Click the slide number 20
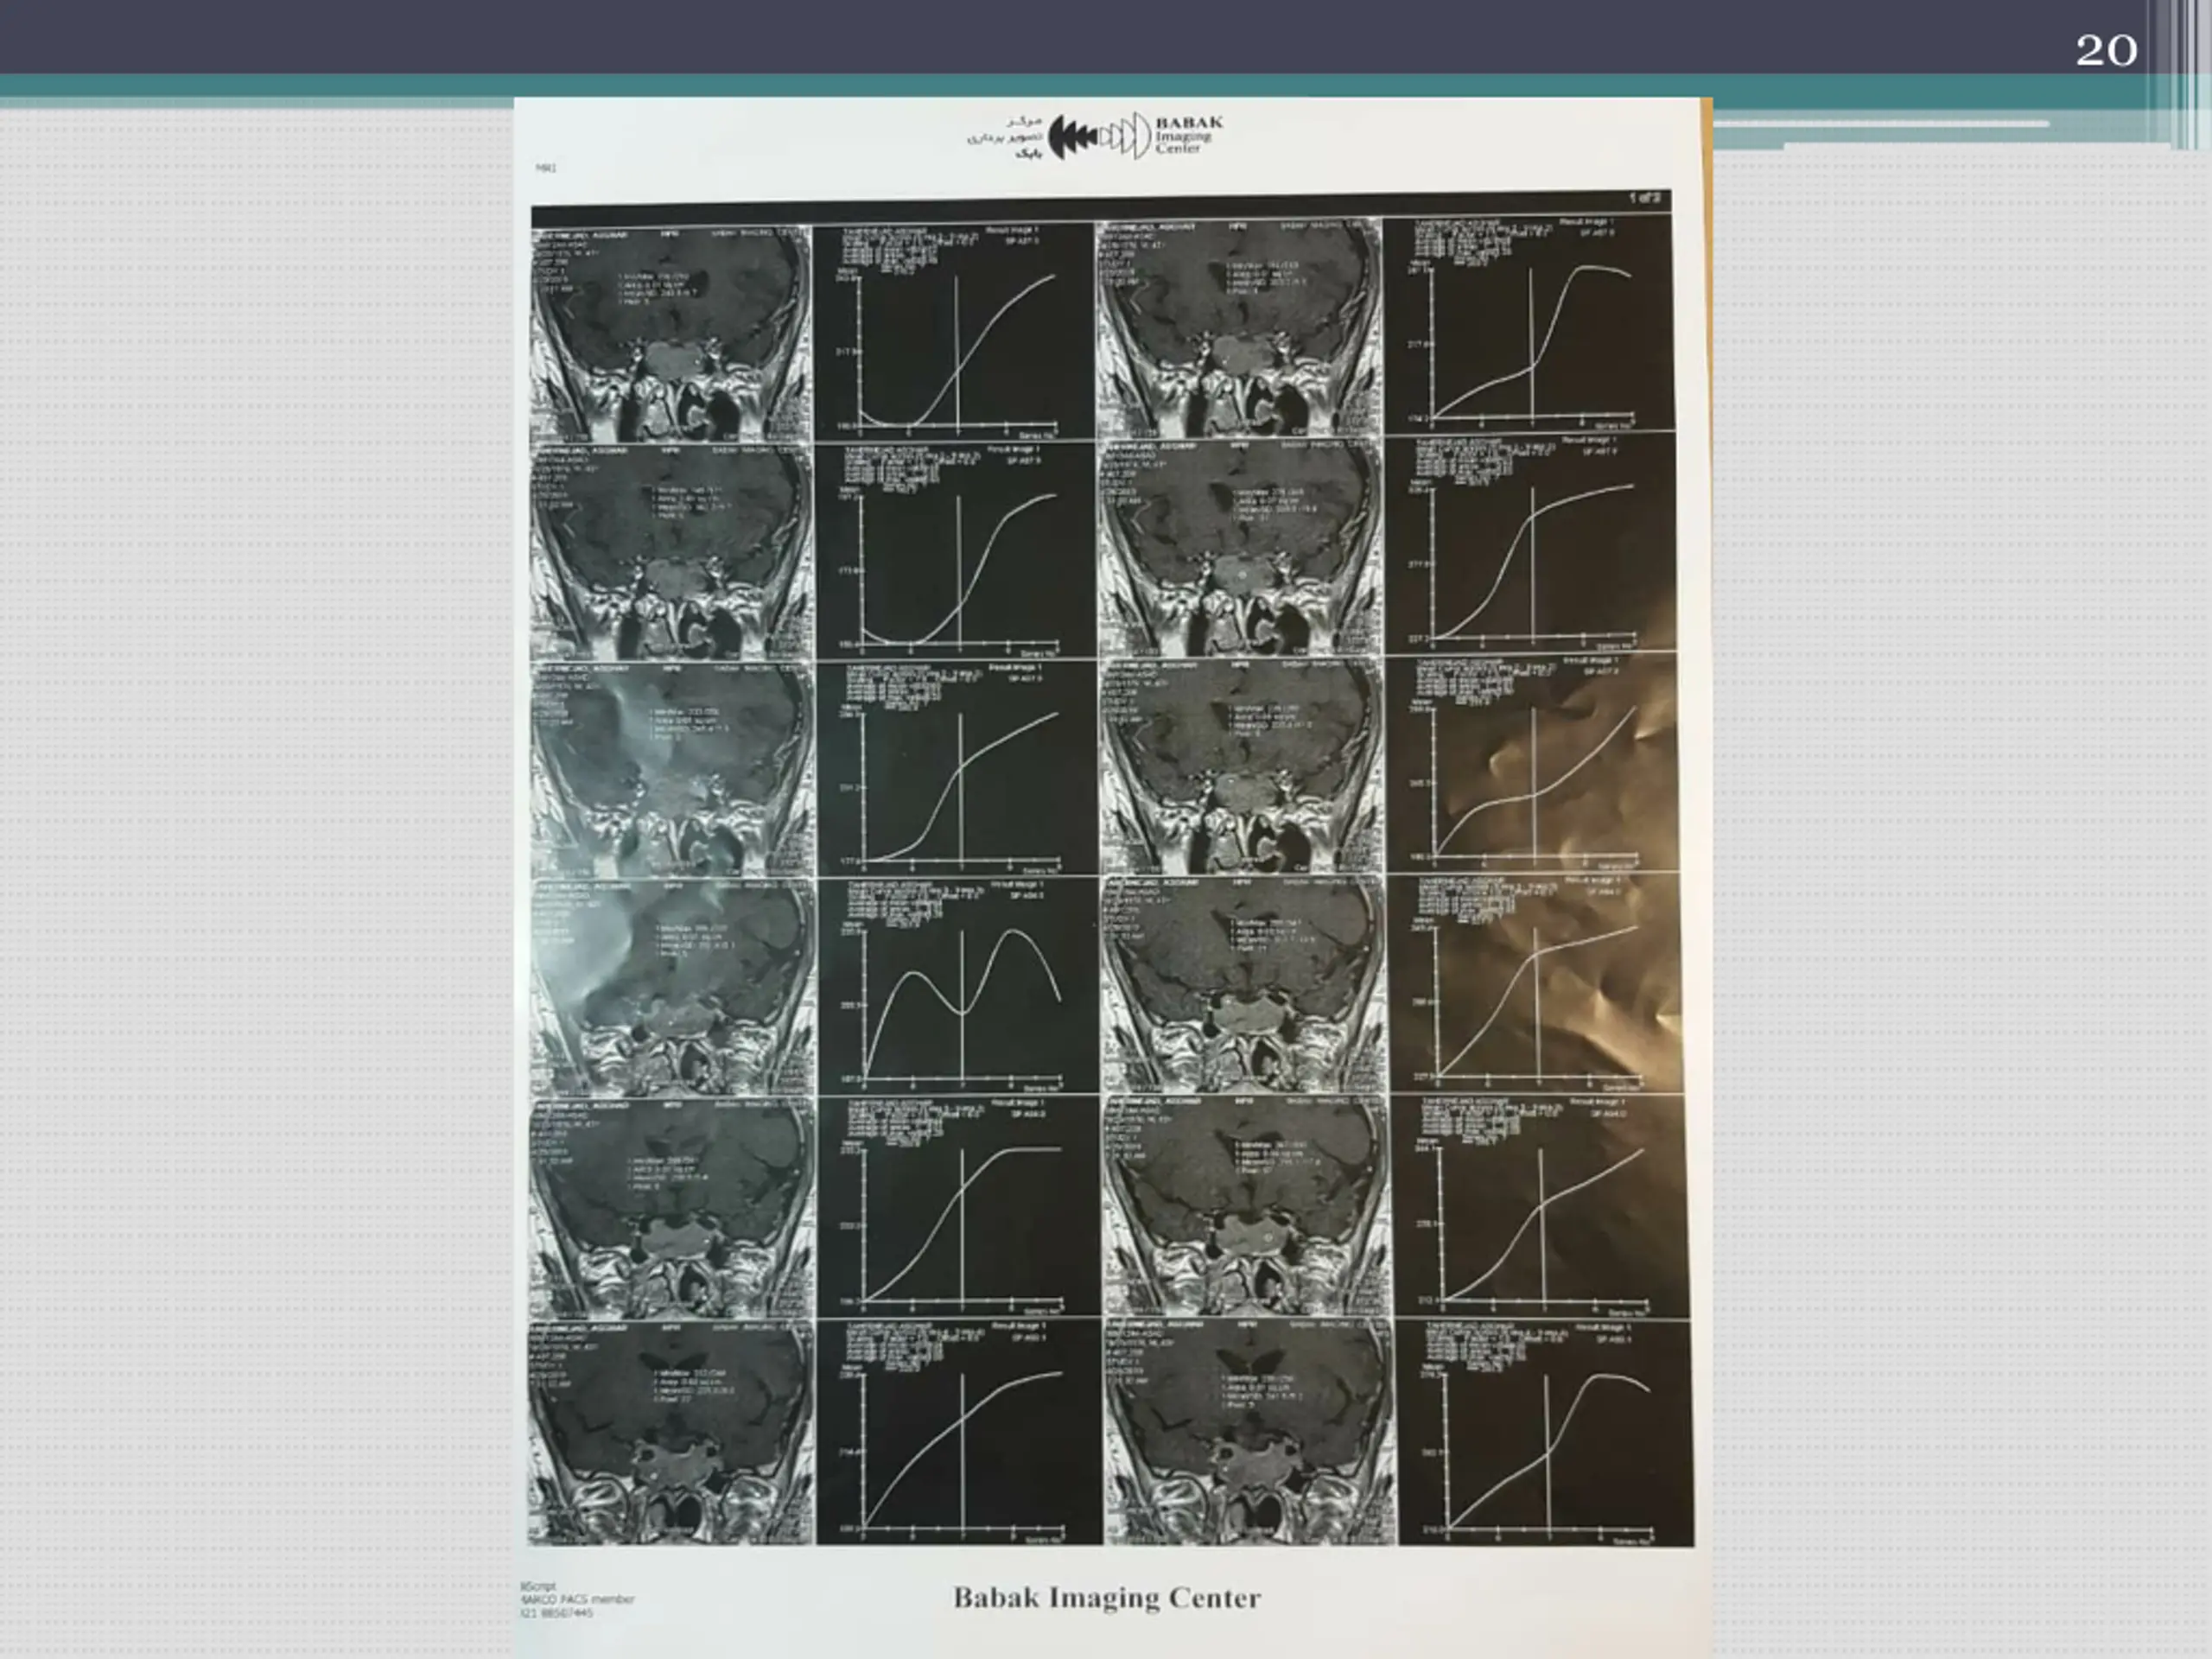Image resolution: width=2212 pixels, height=1659 pixels. [2106, 50]
